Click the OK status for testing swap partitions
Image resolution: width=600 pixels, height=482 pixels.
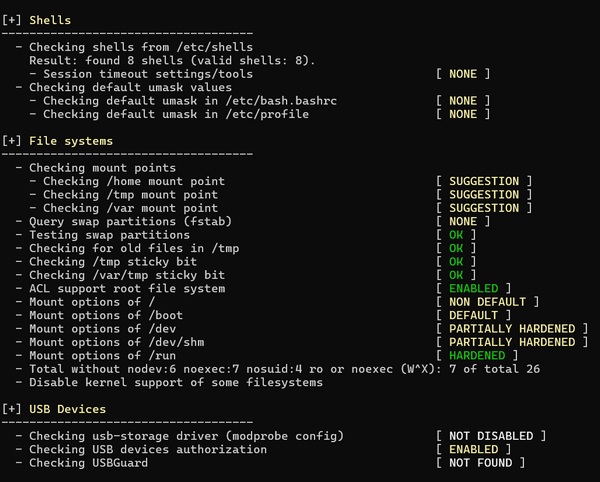pyautogui.click(x=456, y=235)
